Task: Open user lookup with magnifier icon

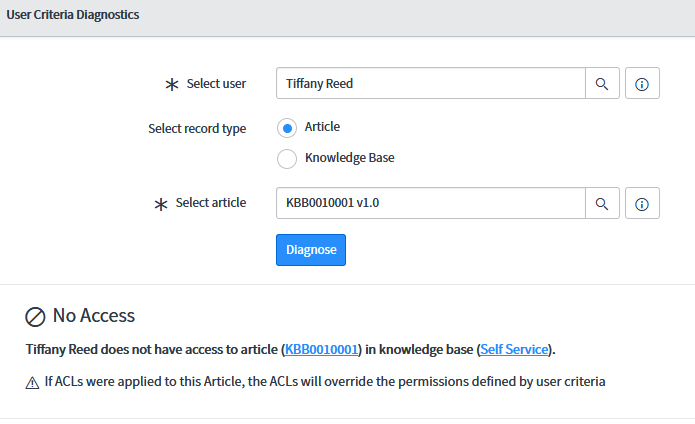Action: [602, 83]
